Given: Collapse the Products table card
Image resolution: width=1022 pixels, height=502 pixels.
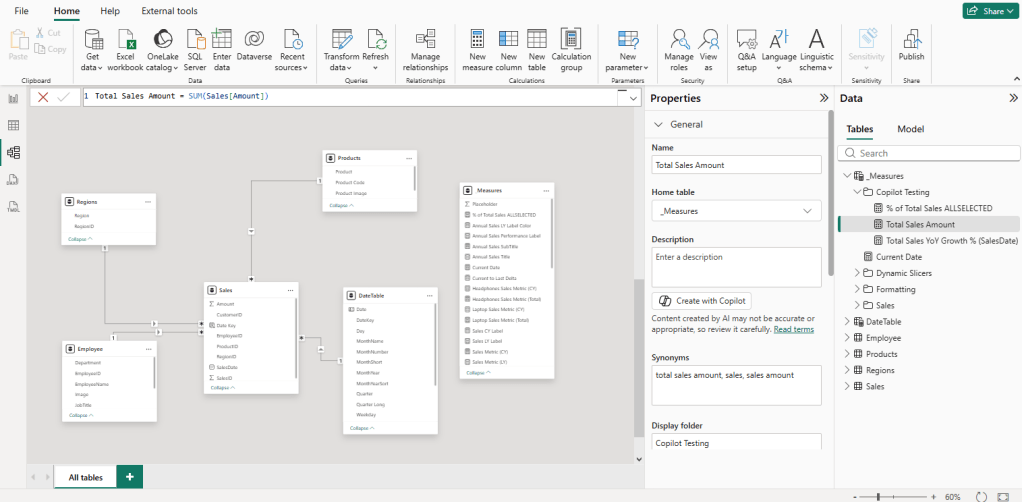Looking at the screenshot, I should coord(340,205).
